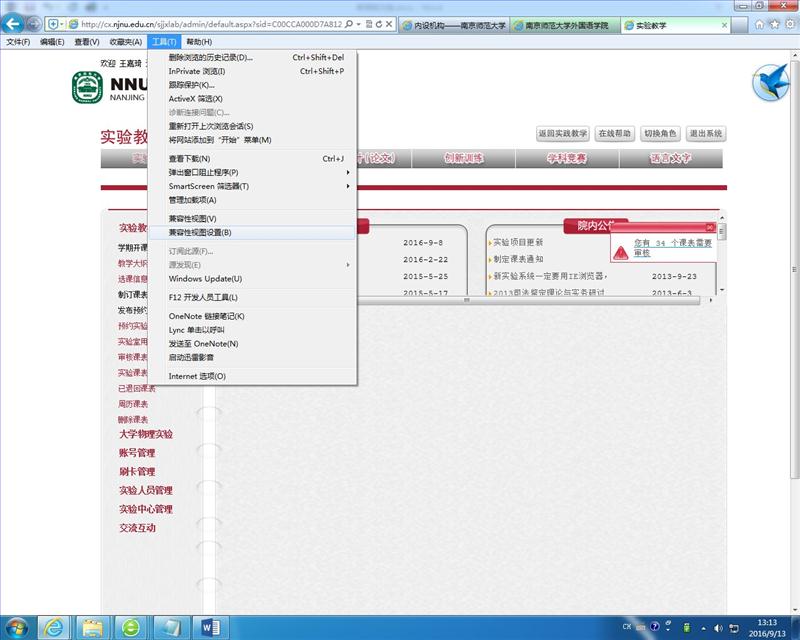Viewport: 800px width, 640px height.
Task: Click the browser Back arrow button
Action: coord(14,23)
